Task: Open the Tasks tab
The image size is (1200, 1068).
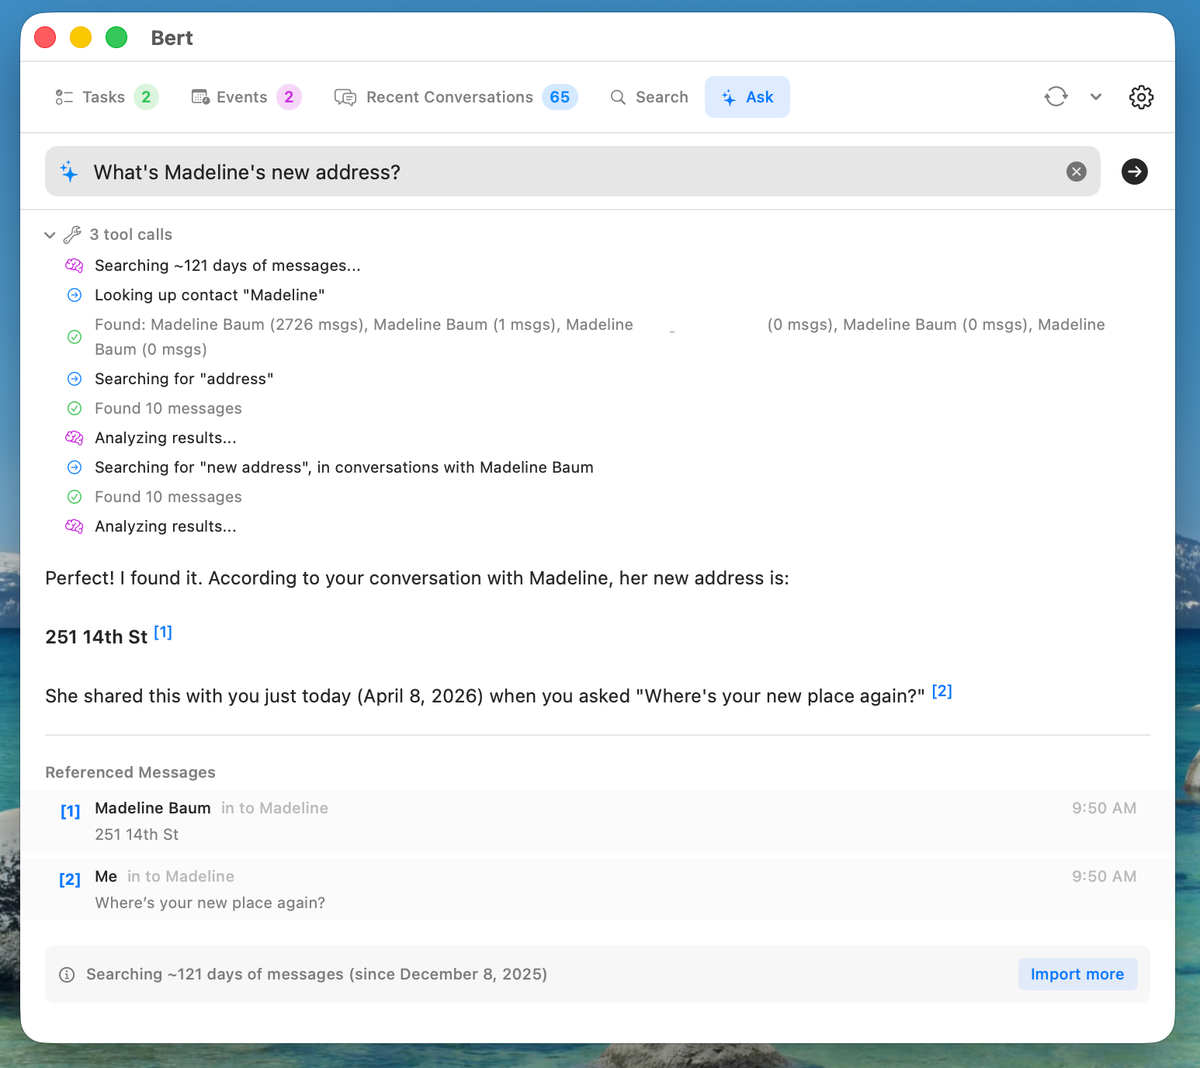Action: click(x=106, y=97)
